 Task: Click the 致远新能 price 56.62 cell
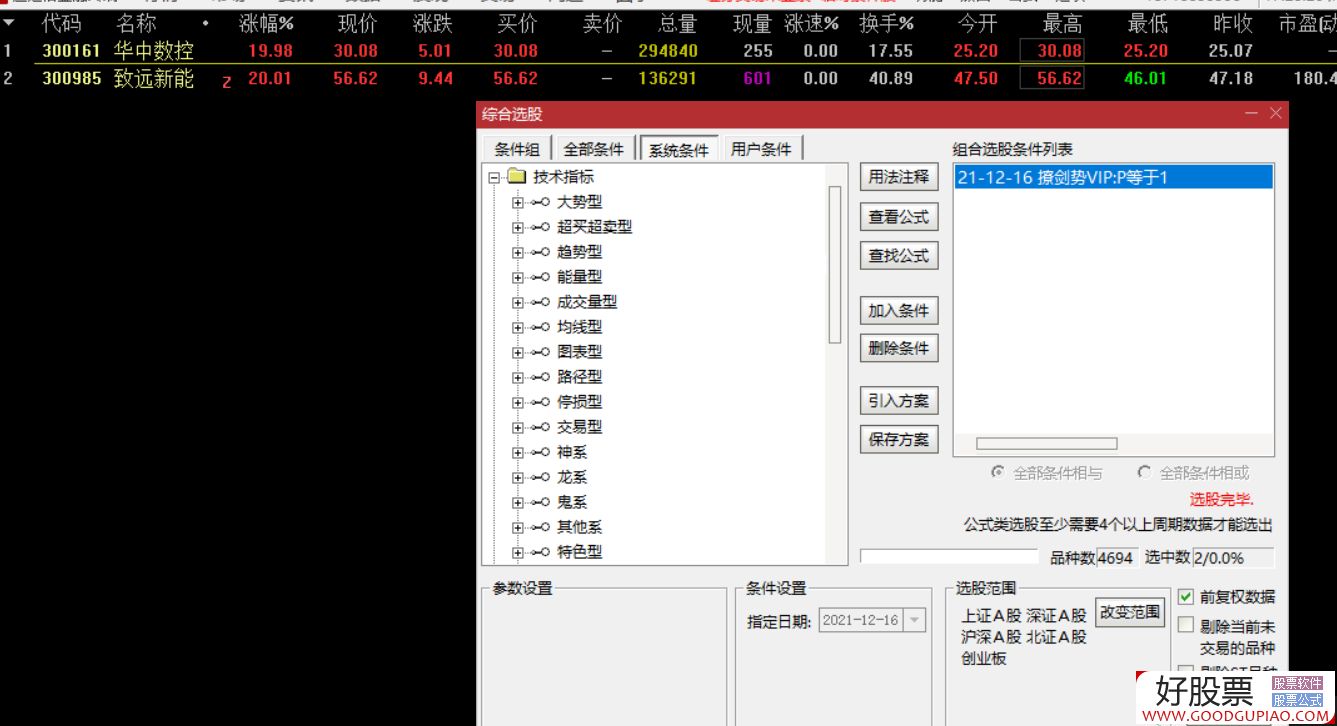(356, 78)
